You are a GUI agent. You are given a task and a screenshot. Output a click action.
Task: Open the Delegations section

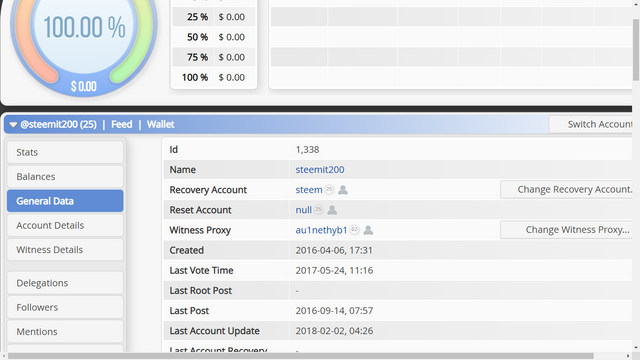tap(65, 283)
